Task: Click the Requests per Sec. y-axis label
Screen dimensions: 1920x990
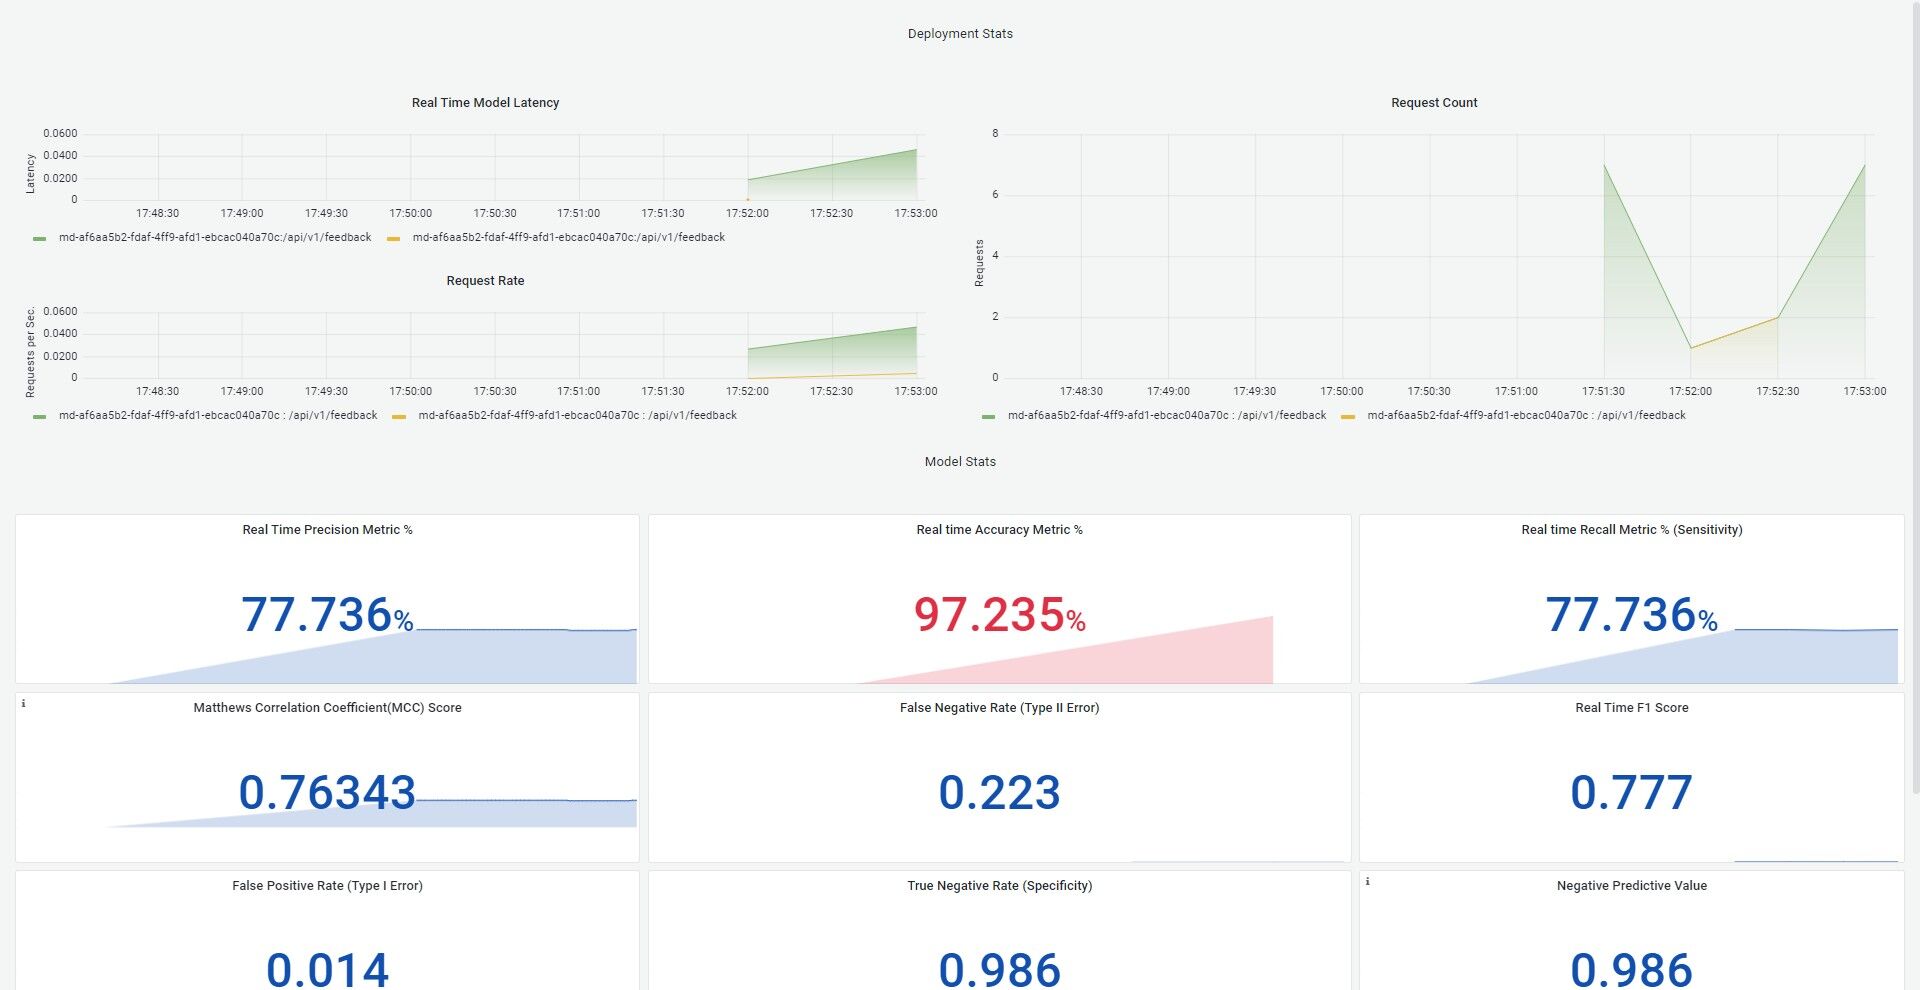Action: pyautogui.click(x=30, y=352)
